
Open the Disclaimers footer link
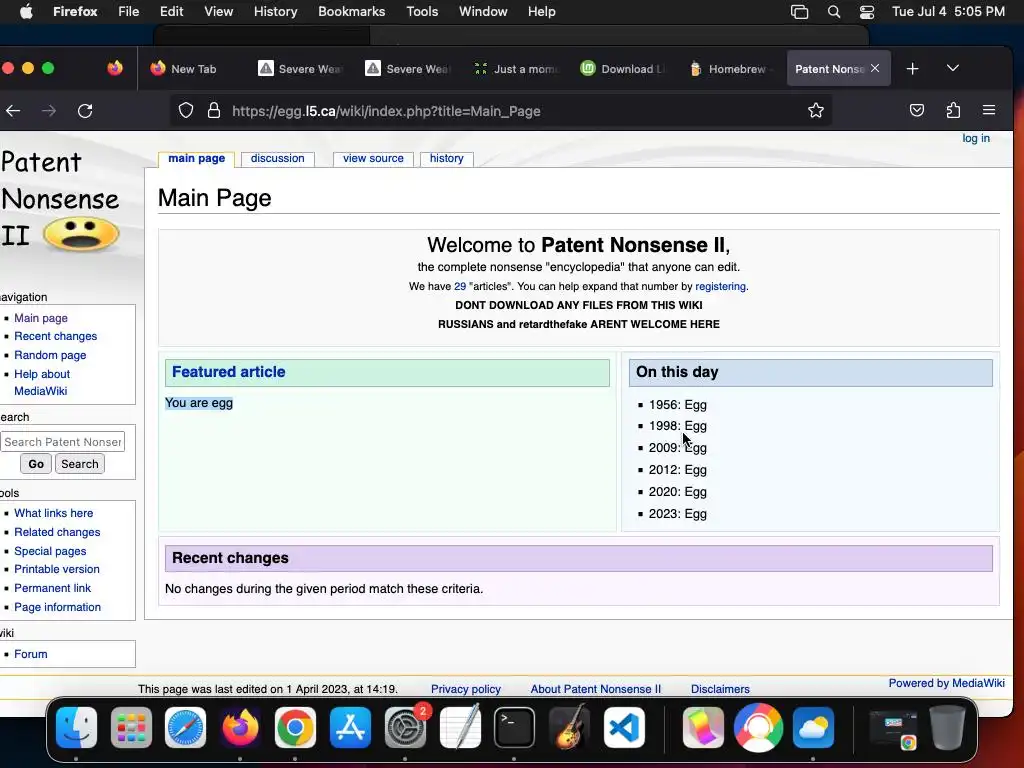tap(720, 689)
